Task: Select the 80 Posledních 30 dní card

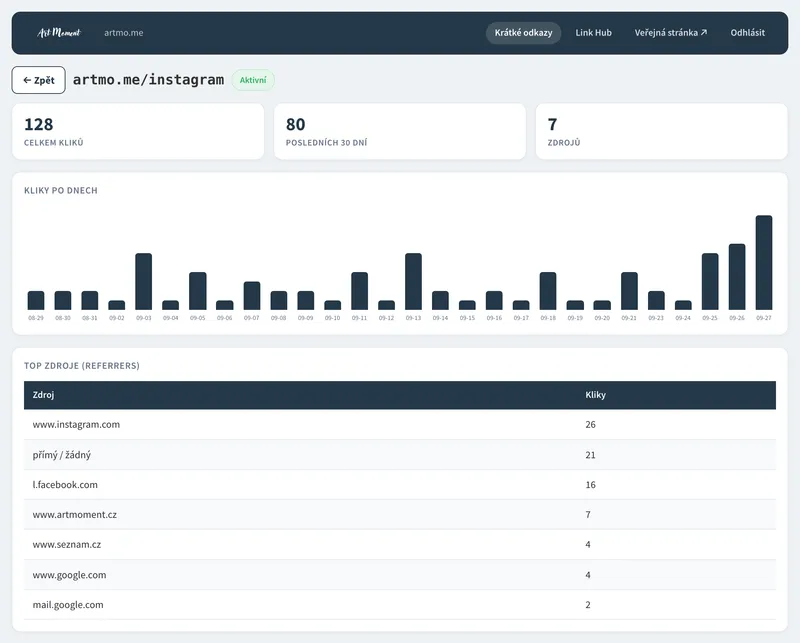Action: [x=399, y=132]
